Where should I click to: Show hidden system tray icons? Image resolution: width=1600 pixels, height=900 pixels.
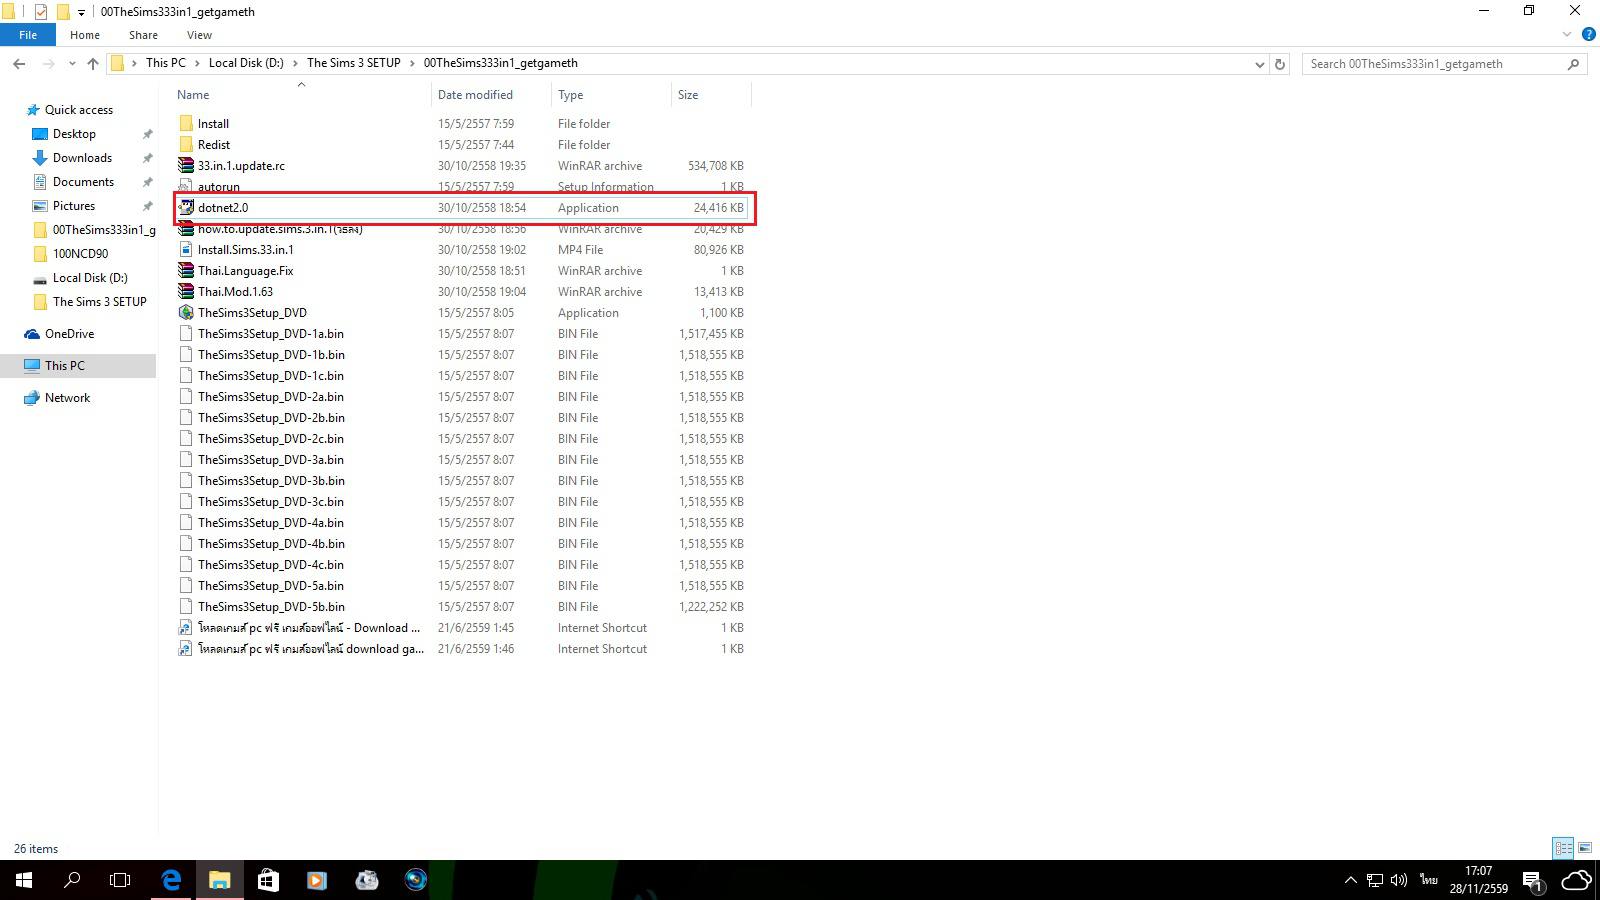(1351, 880)
